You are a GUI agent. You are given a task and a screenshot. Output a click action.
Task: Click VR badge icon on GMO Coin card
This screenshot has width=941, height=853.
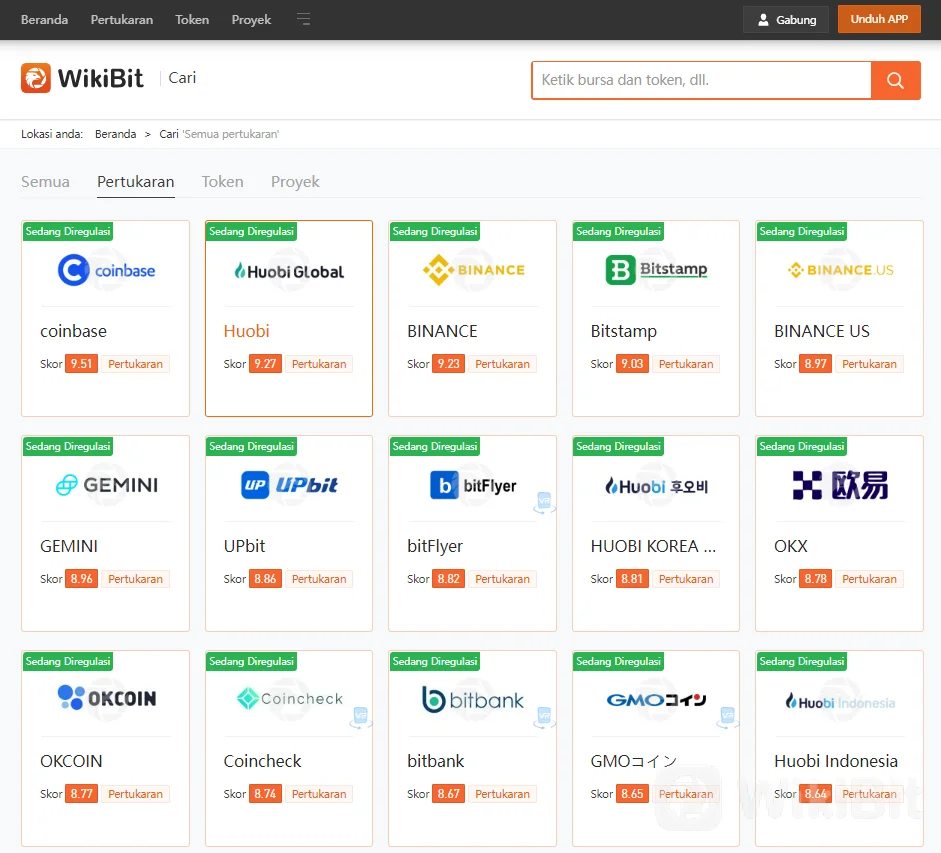[728, 717]
